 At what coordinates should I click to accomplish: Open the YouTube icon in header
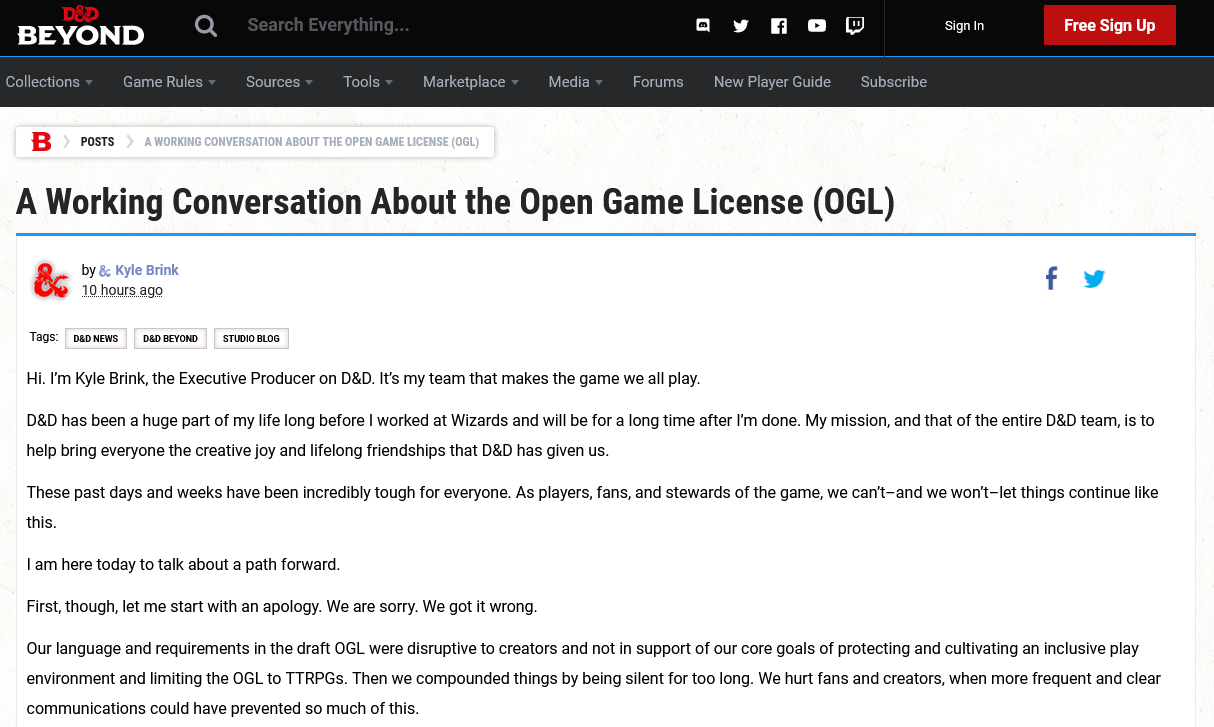[x=817, y=26]
